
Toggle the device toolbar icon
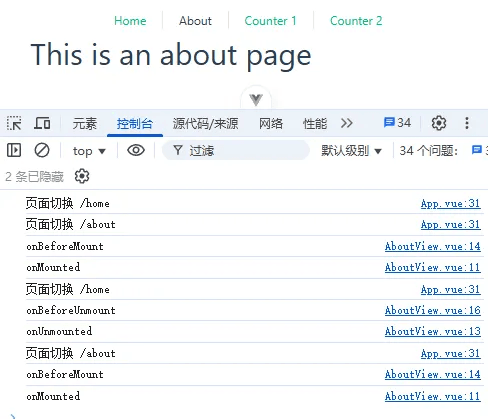[x=42, y=123]
